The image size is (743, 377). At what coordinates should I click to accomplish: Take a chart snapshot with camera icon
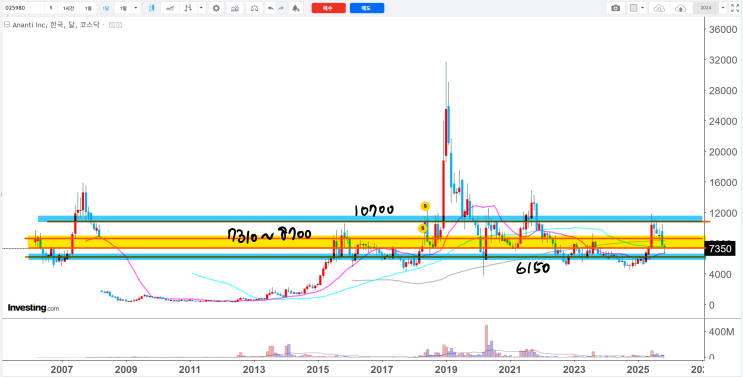coord(616,8)
